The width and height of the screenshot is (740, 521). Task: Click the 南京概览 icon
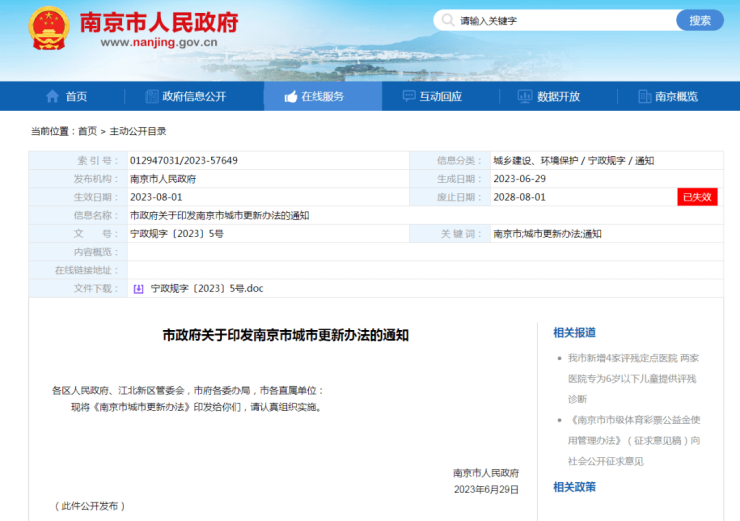[642, 97]
